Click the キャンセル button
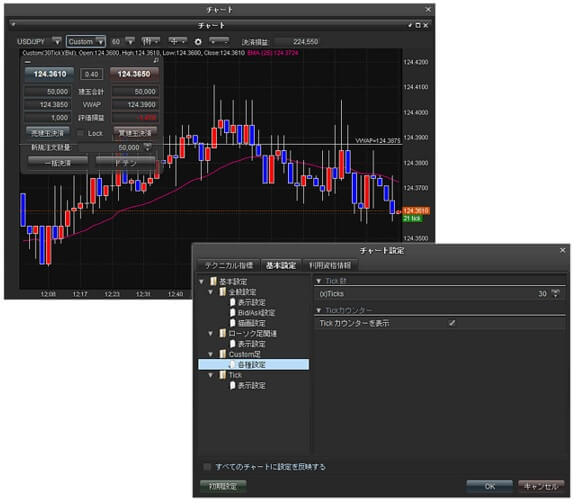576x504 pixels. click(x=541, y=486)
